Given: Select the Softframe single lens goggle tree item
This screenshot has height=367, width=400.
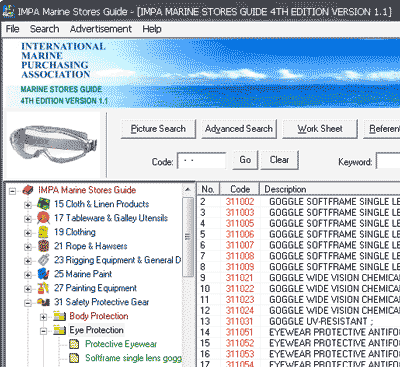Looking at the screenshot, I should (x=133, y=358).
